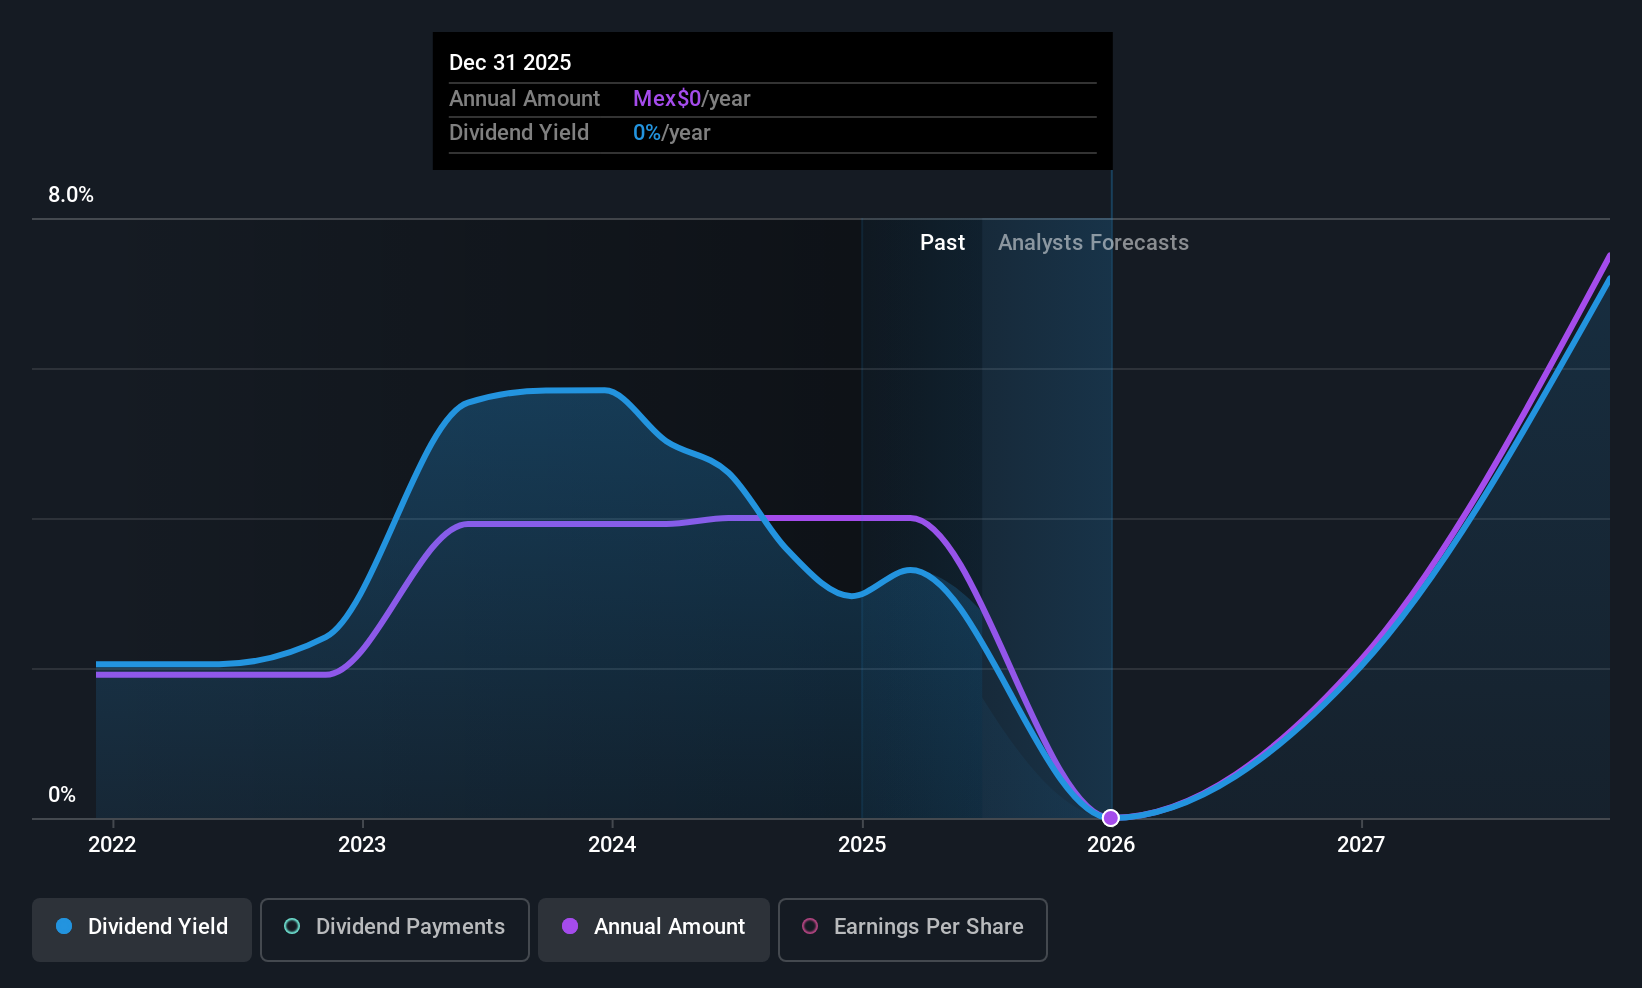The width and height of the screenshot is (1642, 988).
Task: Click the Past region label
Action: 942,242
